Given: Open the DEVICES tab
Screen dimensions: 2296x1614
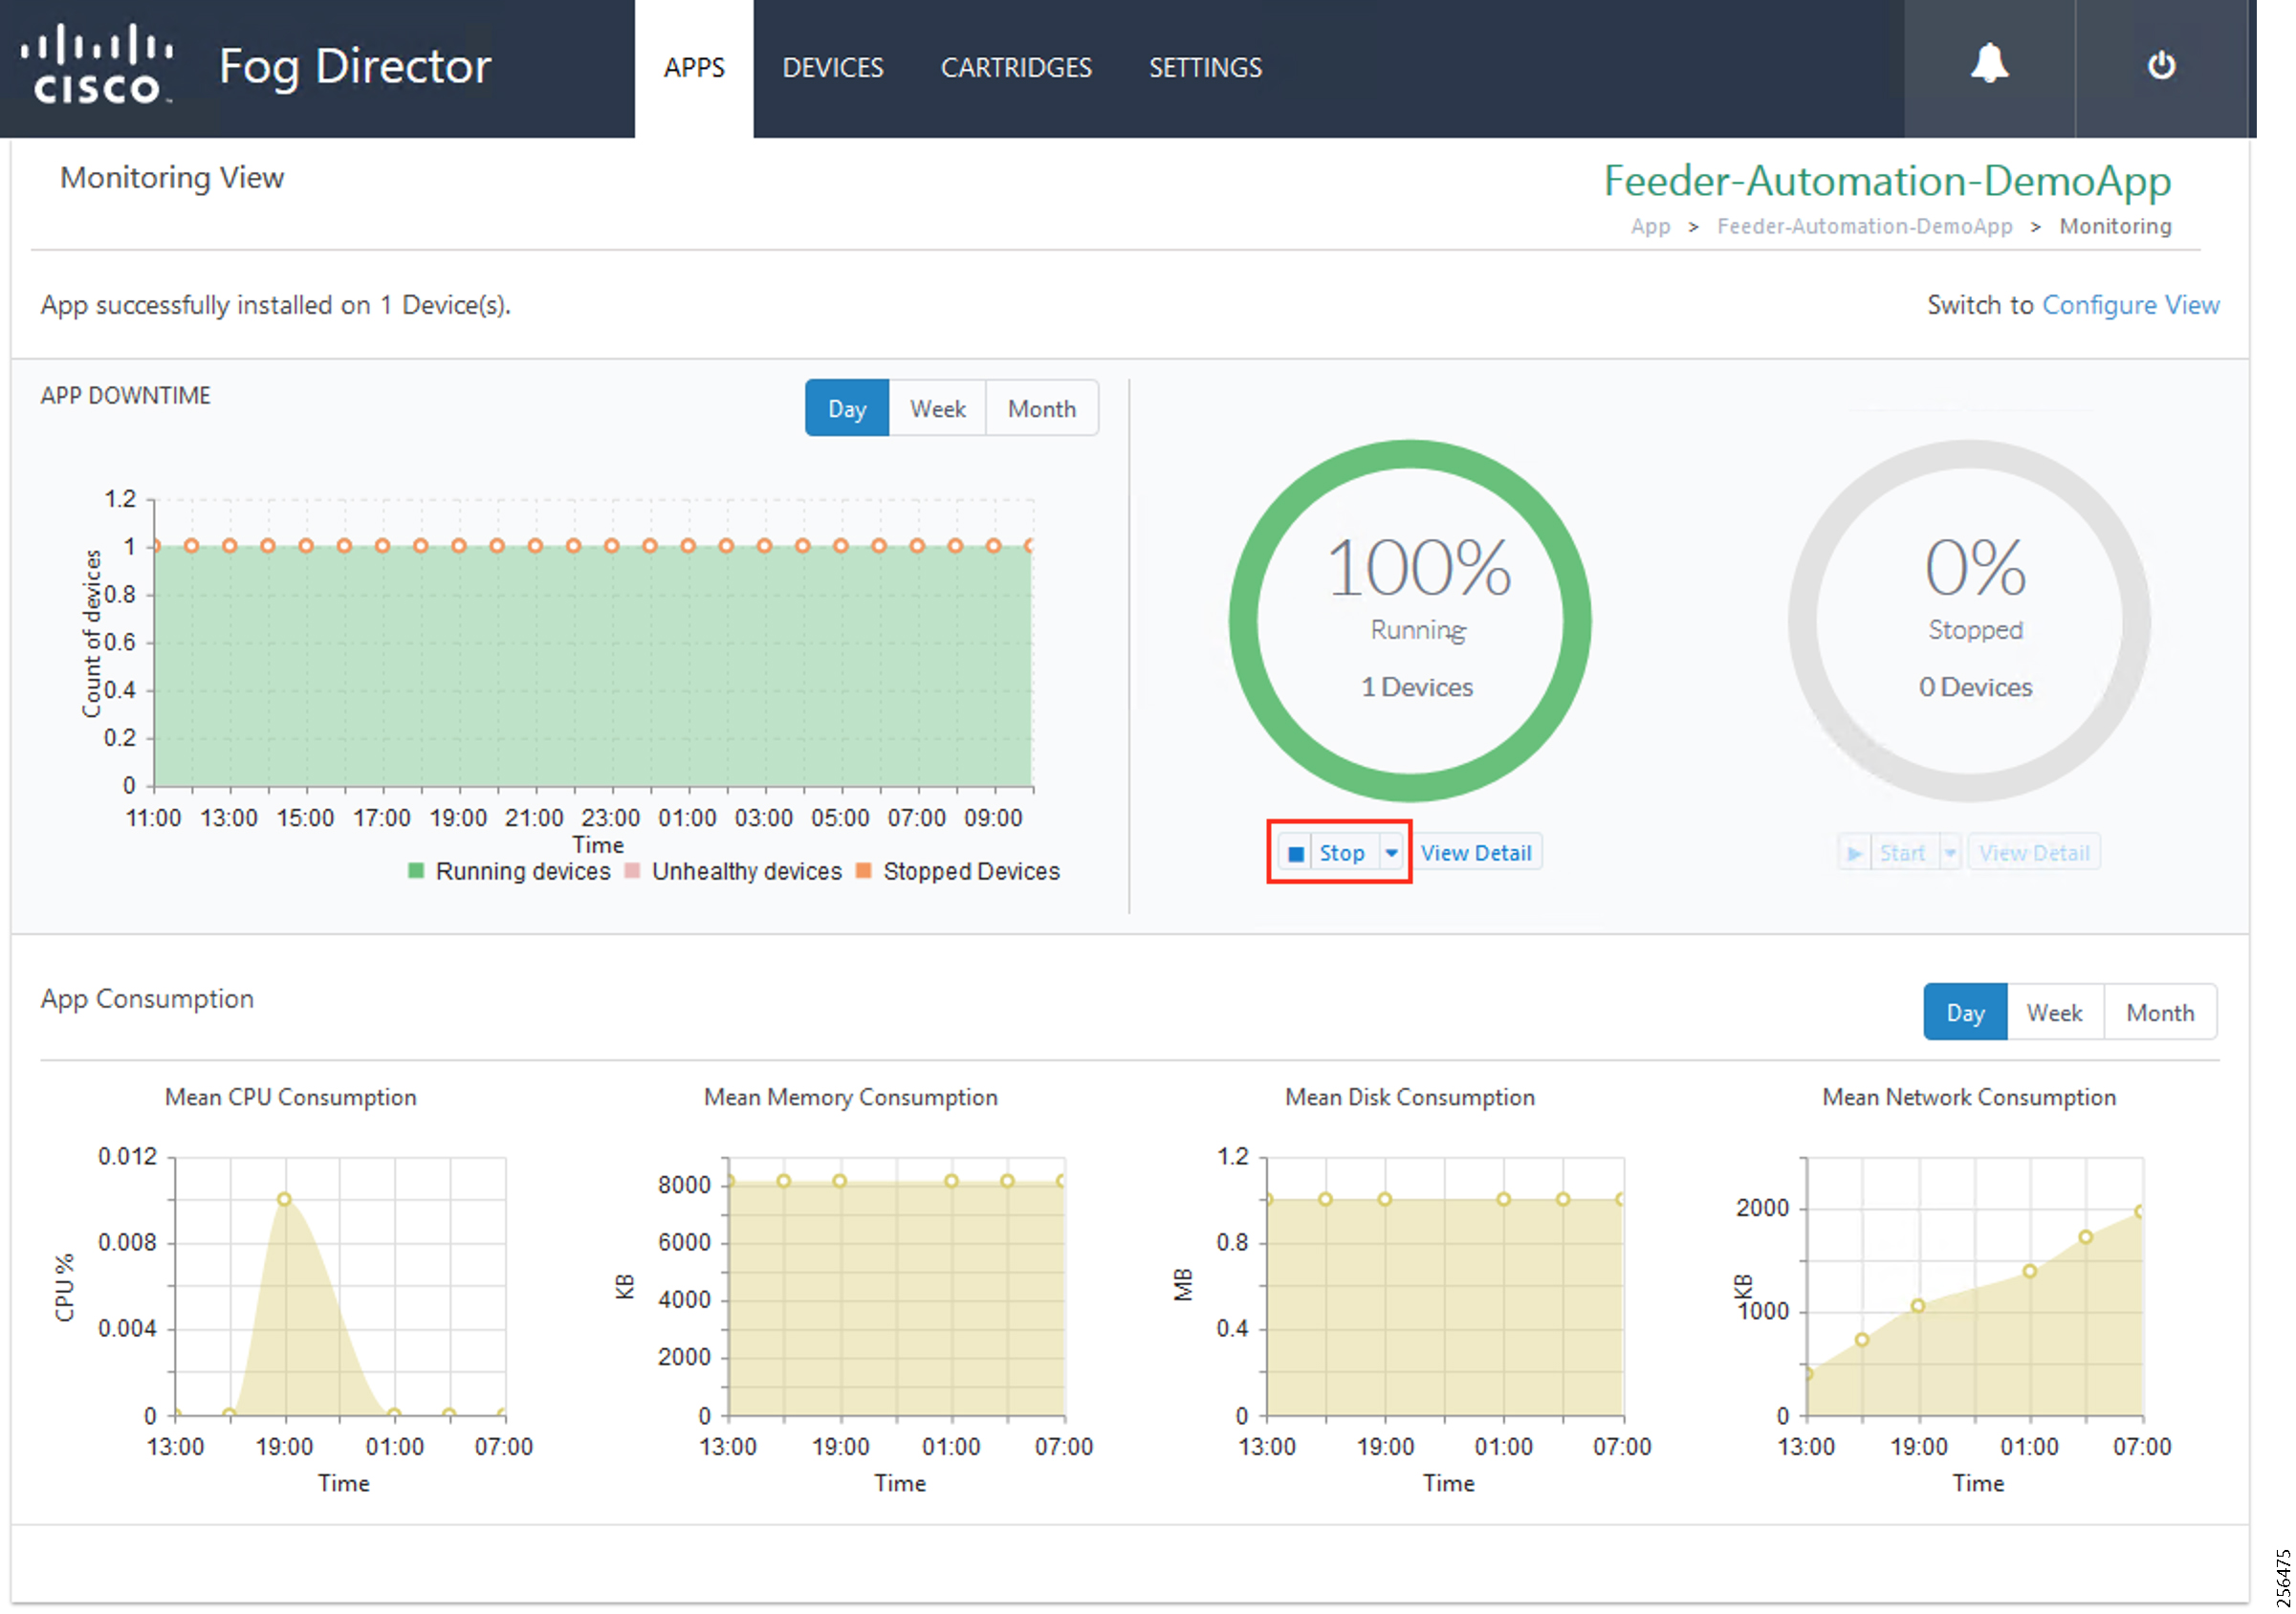Looking at the screenshot, I should coord(832,68).
